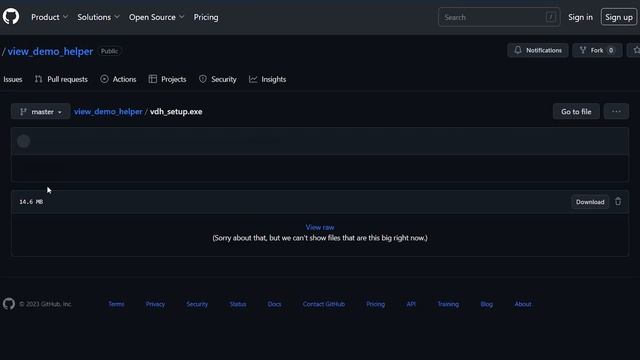Click the Sign in link
The image size is (640, 360).
(580, 17)
